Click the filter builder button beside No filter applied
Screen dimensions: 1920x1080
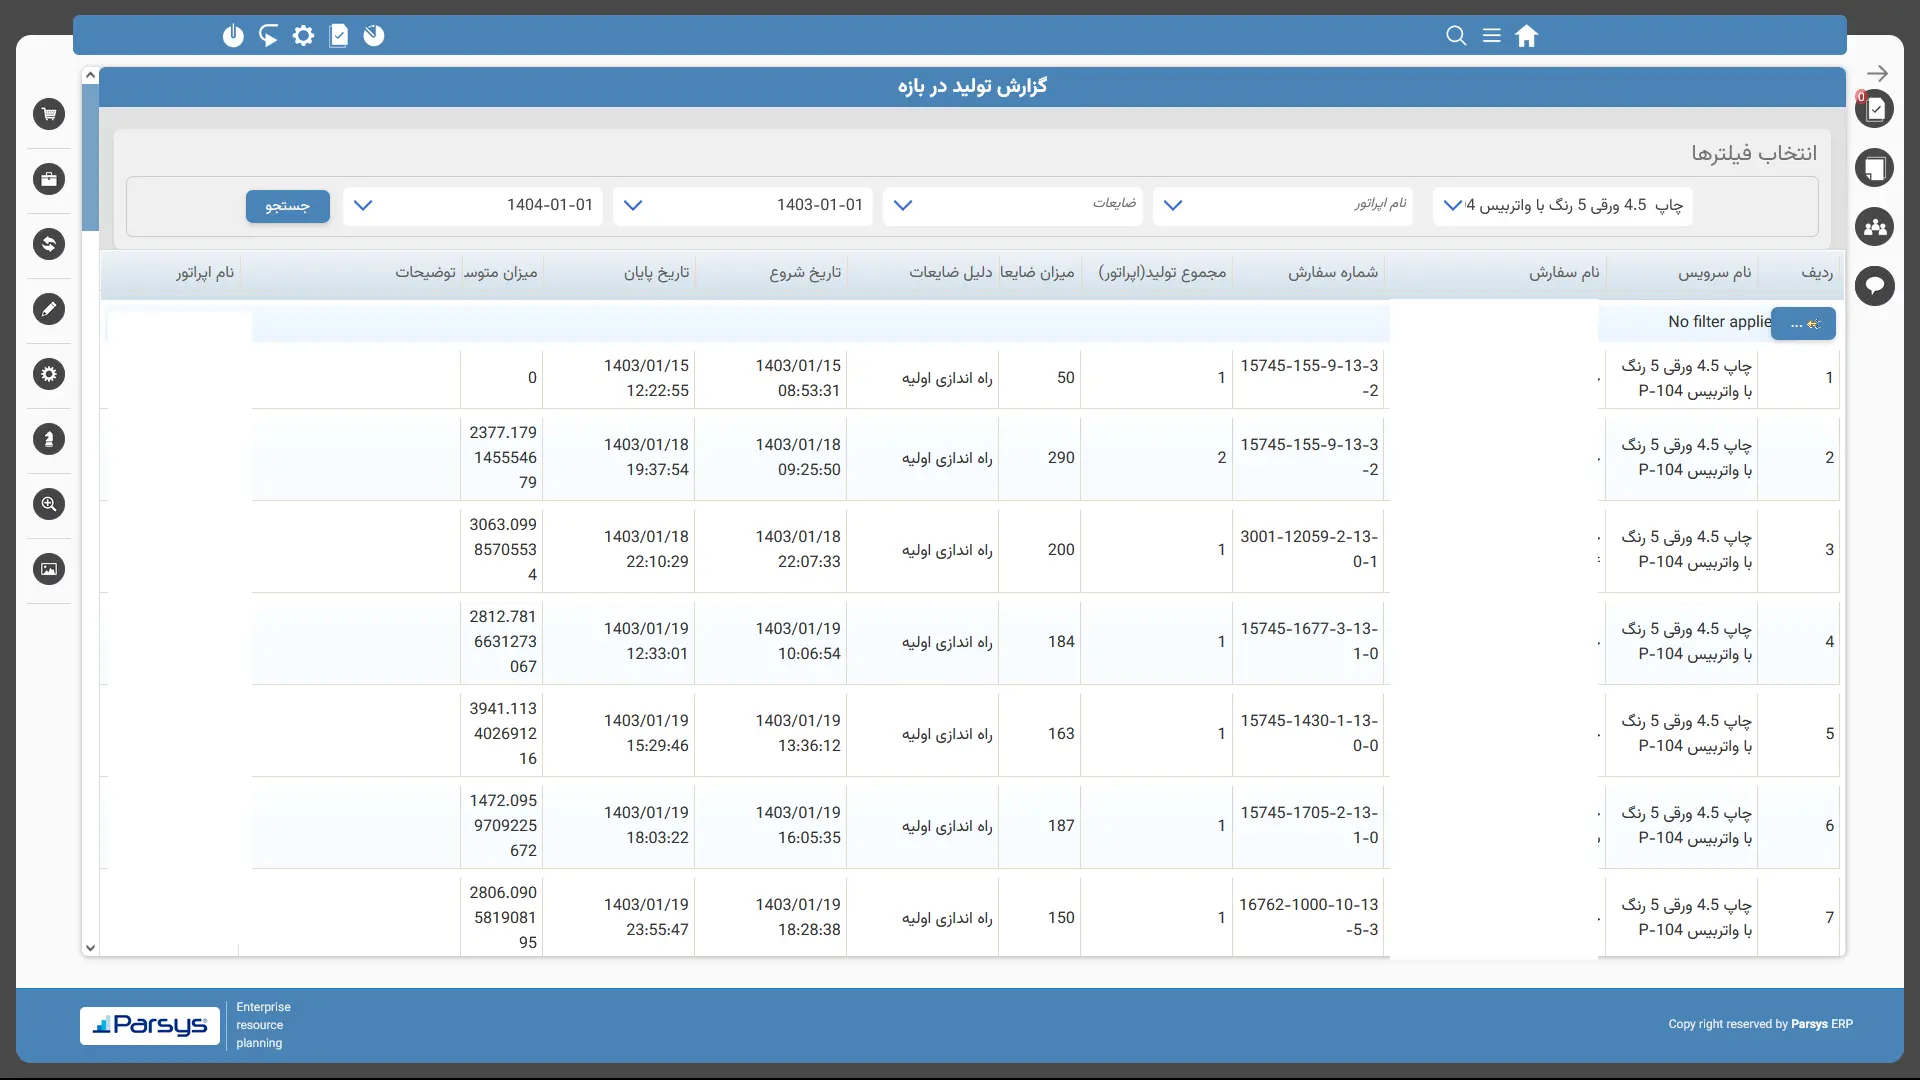pyautogui.click(x=1803, y=323)
